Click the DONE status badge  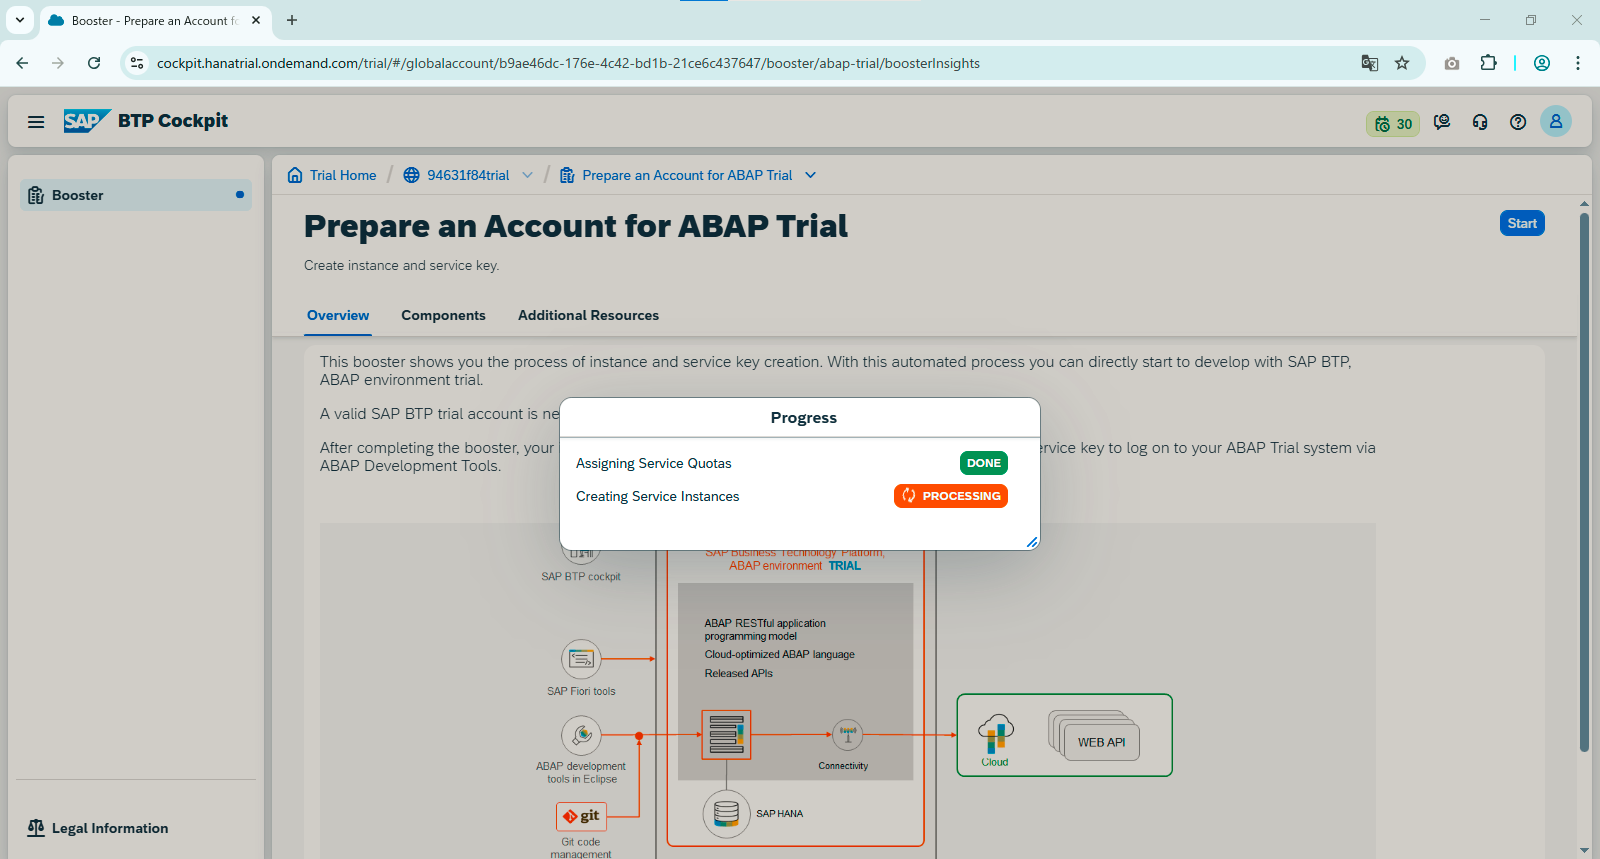984,463
